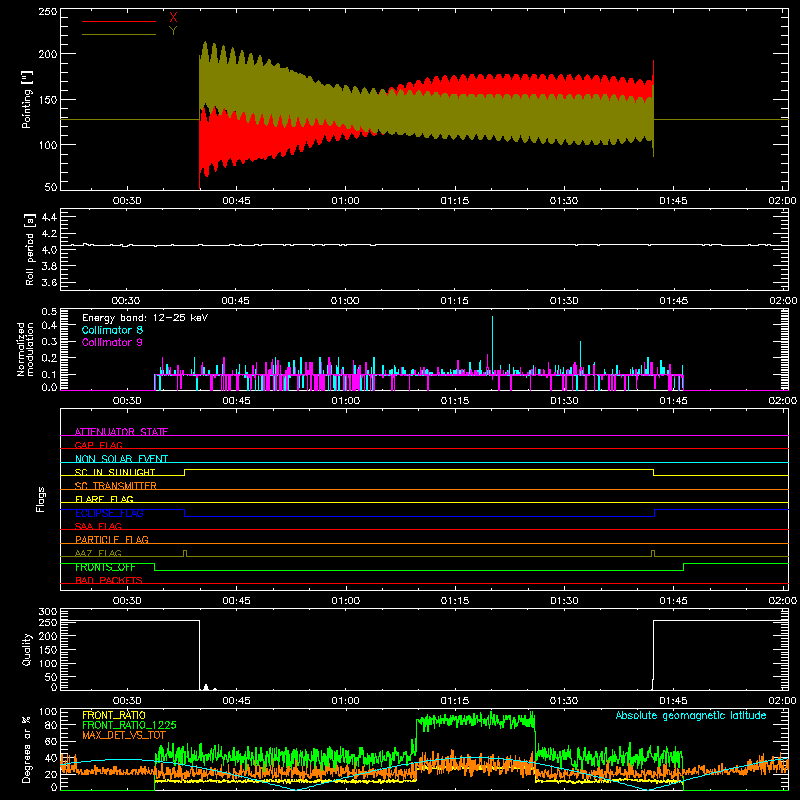Click the 'Degrees or %' axis title
800x800 pixels.
coord(27,749)
